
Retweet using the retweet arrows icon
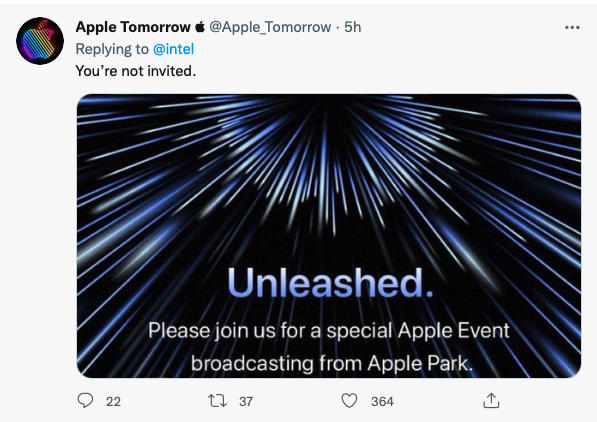(x=217, y=401)
